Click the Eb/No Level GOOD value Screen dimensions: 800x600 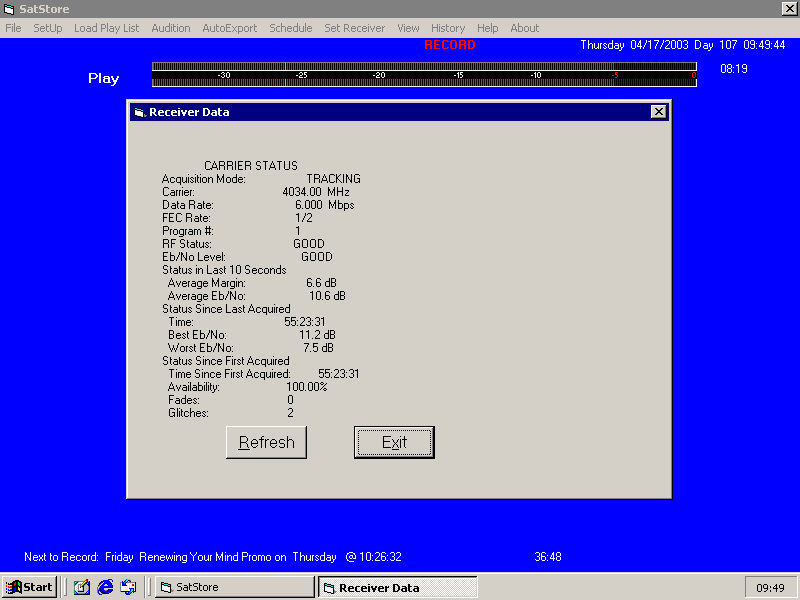[x=316, y=257]
